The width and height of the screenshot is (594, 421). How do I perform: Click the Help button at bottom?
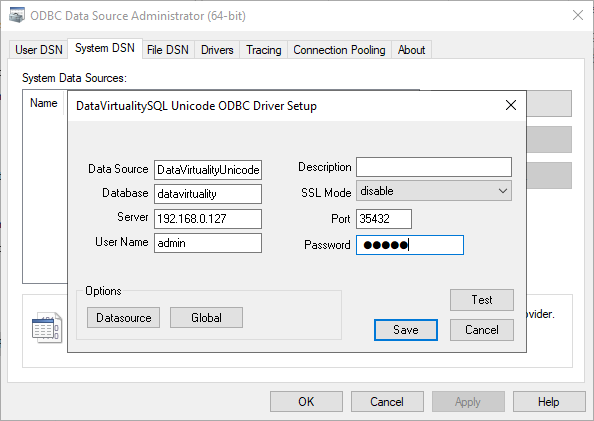click(549, 402)
